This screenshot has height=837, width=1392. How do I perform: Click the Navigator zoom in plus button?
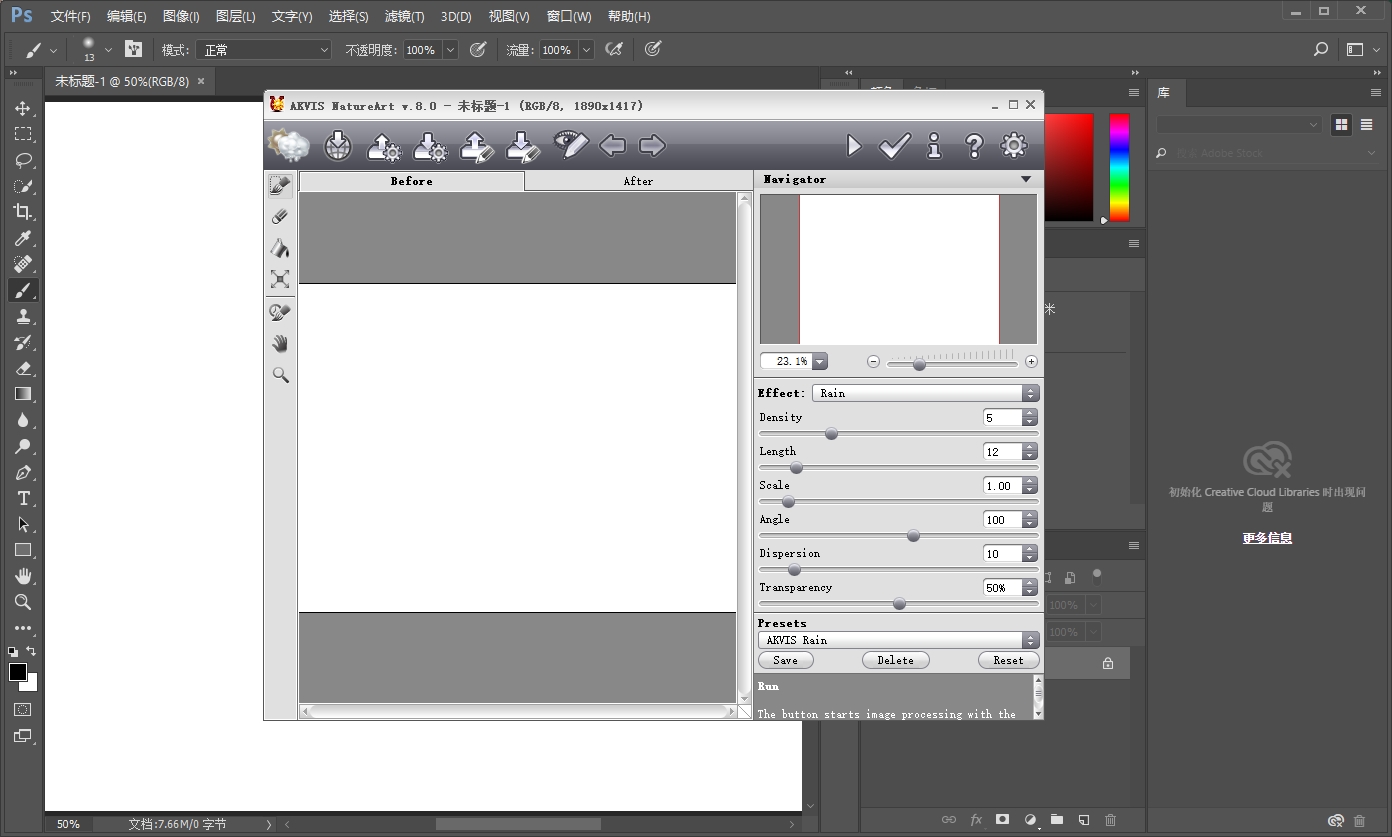(x=1031, y=362)
